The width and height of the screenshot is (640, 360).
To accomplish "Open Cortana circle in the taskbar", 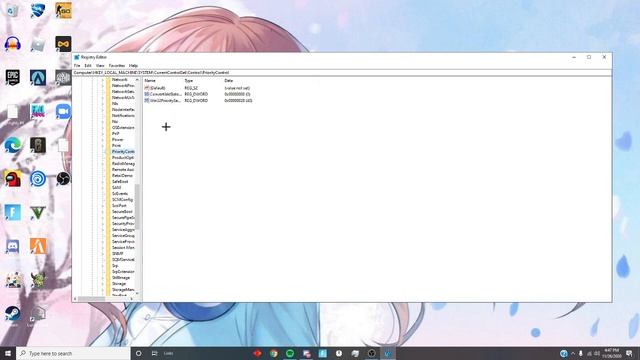I will pos(138,353).
